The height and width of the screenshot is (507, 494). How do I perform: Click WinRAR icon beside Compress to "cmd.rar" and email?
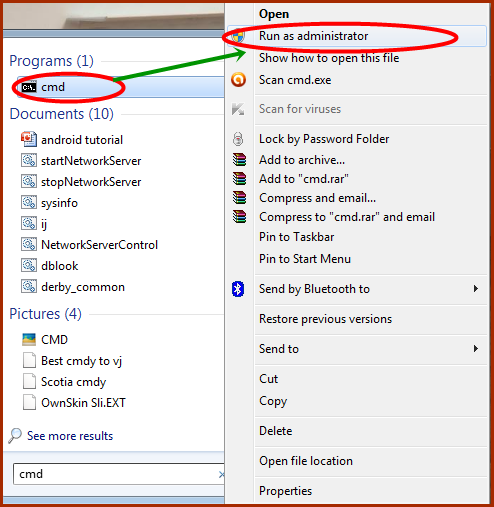239,217
